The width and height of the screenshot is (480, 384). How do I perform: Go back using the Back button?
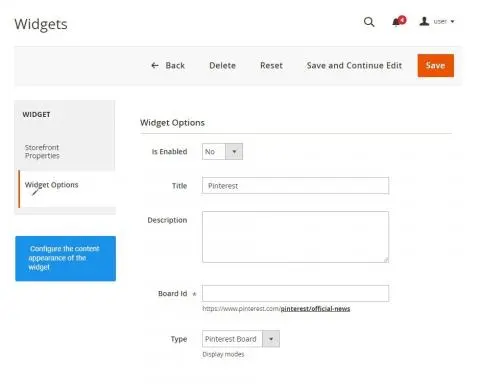pos(168,66)
